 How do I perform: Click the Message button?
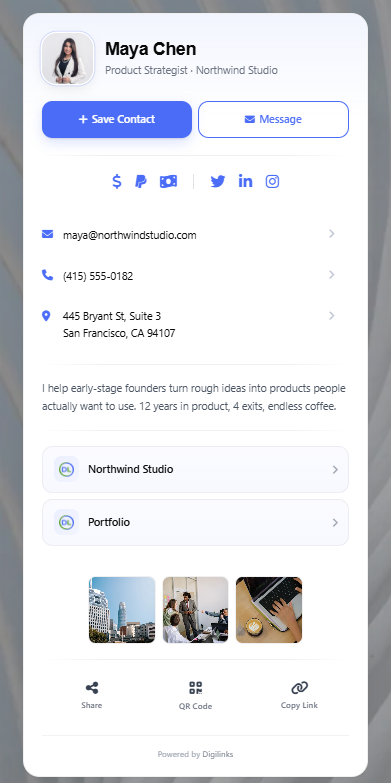pyautogui.click(x=273, y=119)
